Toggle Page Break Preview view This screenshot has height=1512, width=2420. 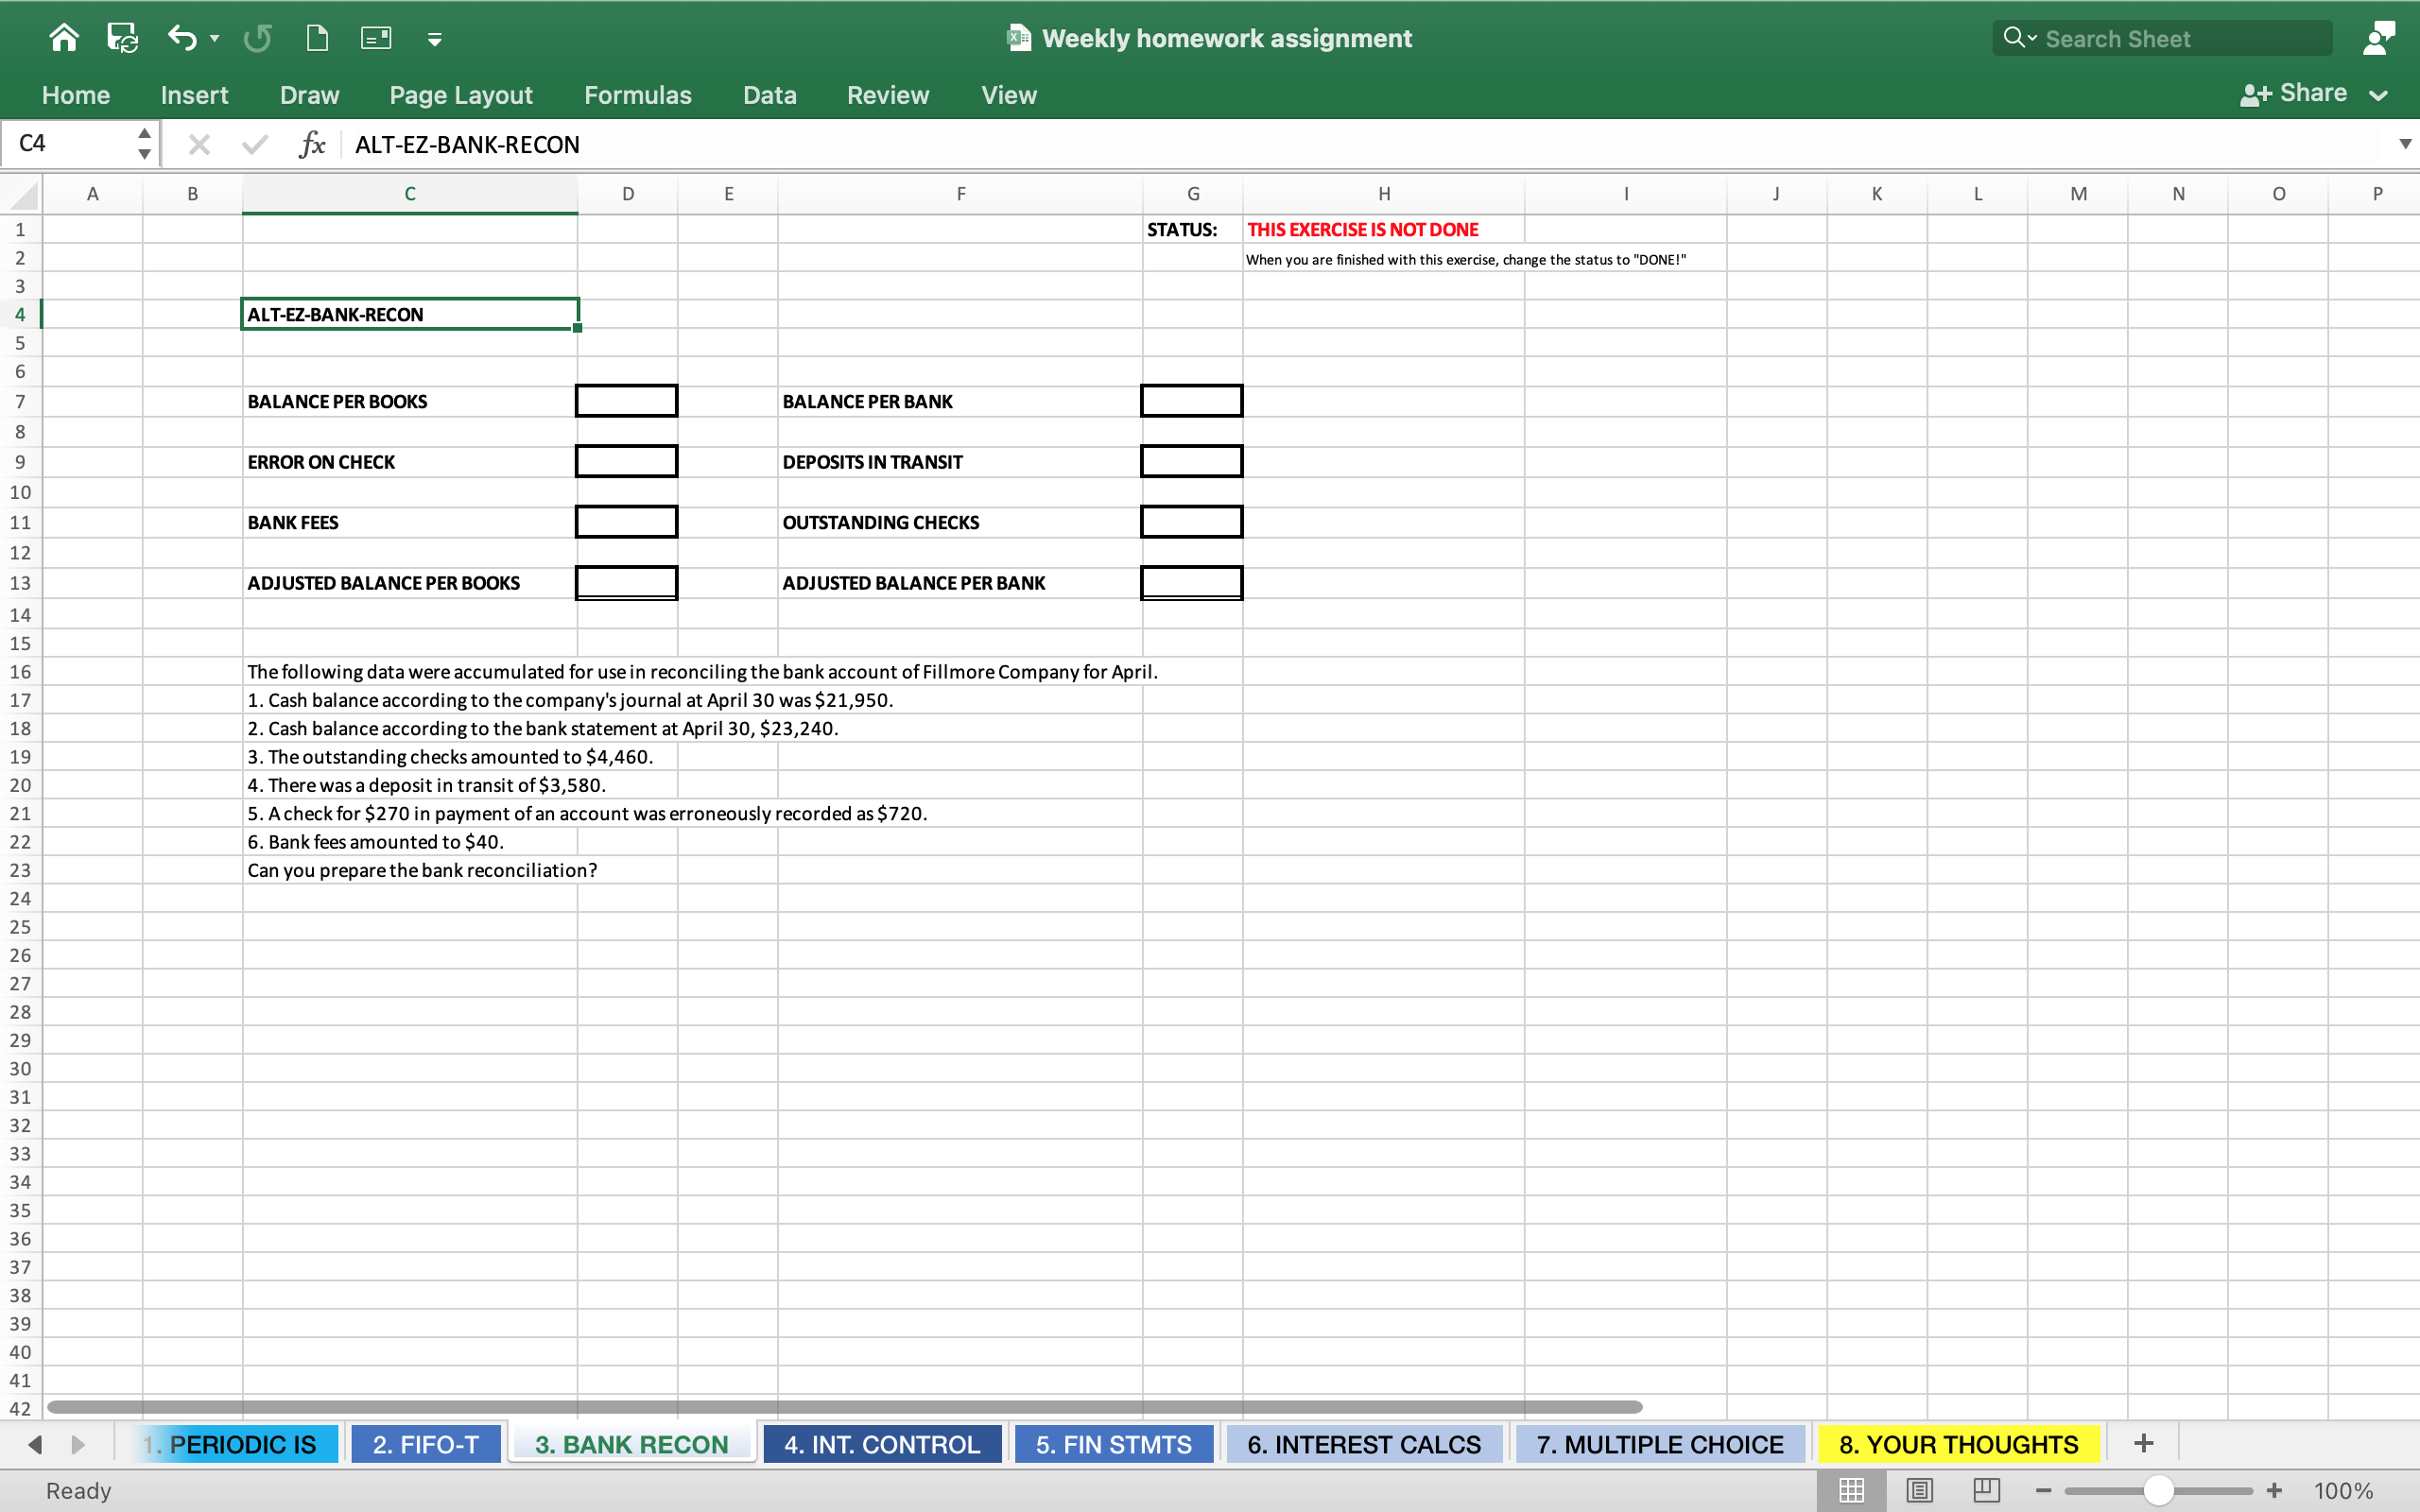coord(1986,1490)
